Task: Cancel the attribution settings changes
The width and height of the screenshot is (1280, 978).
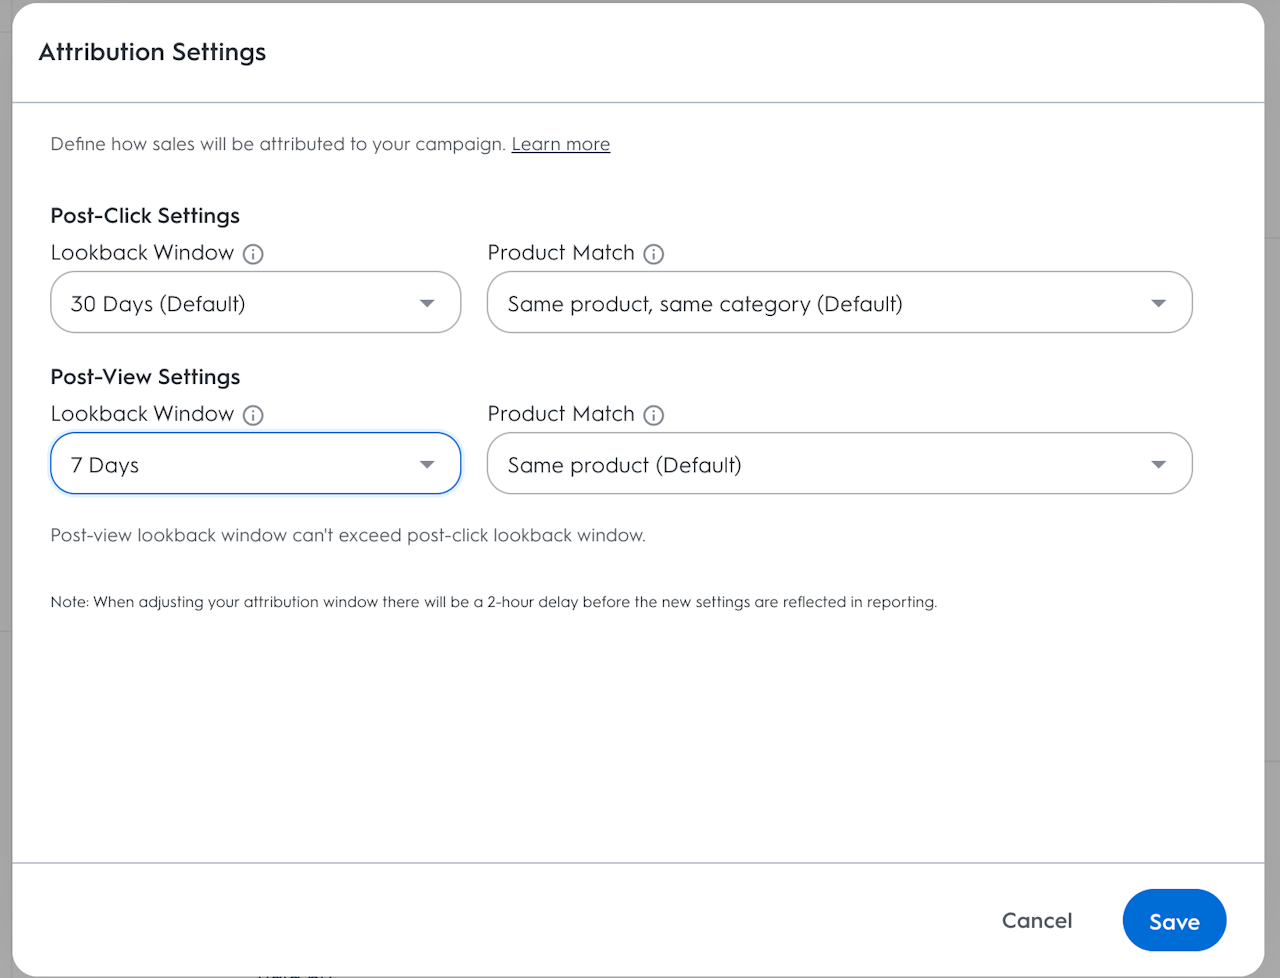Action: point(1037,921)
